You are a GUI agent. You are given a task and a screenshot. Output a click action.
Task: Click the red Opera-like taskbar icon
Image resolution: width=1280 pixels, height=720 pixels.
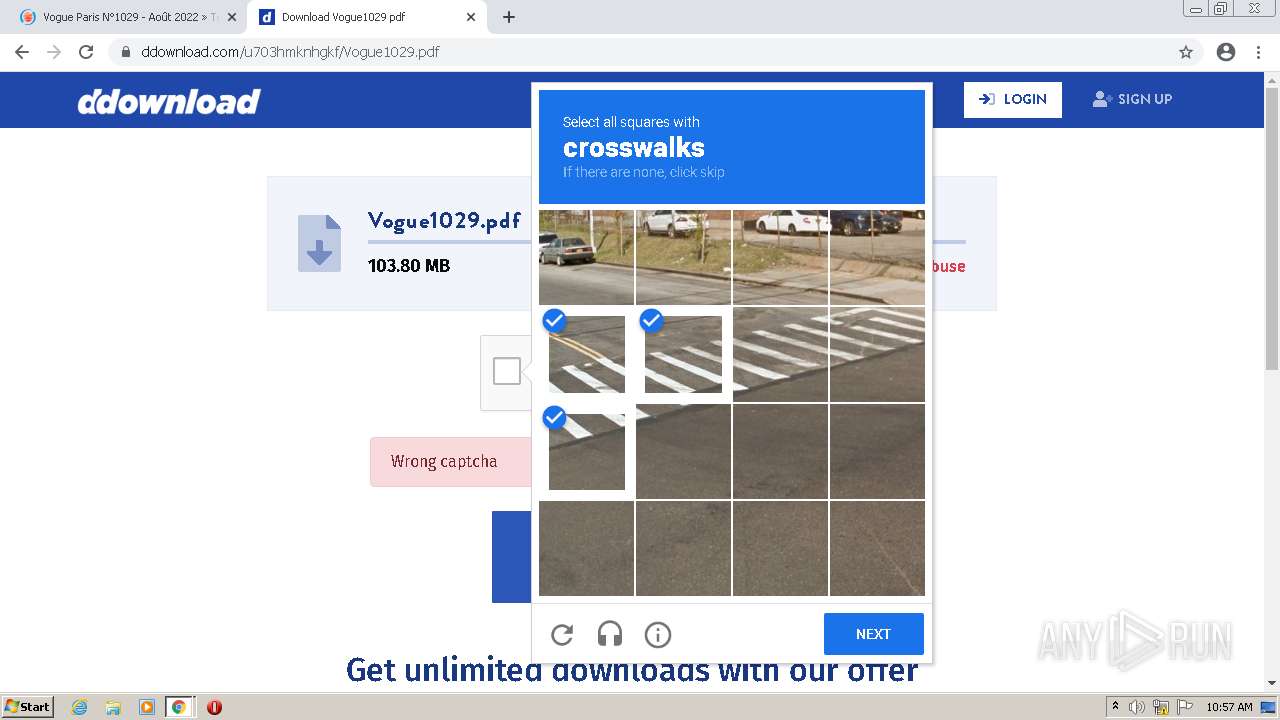point(214,707)
